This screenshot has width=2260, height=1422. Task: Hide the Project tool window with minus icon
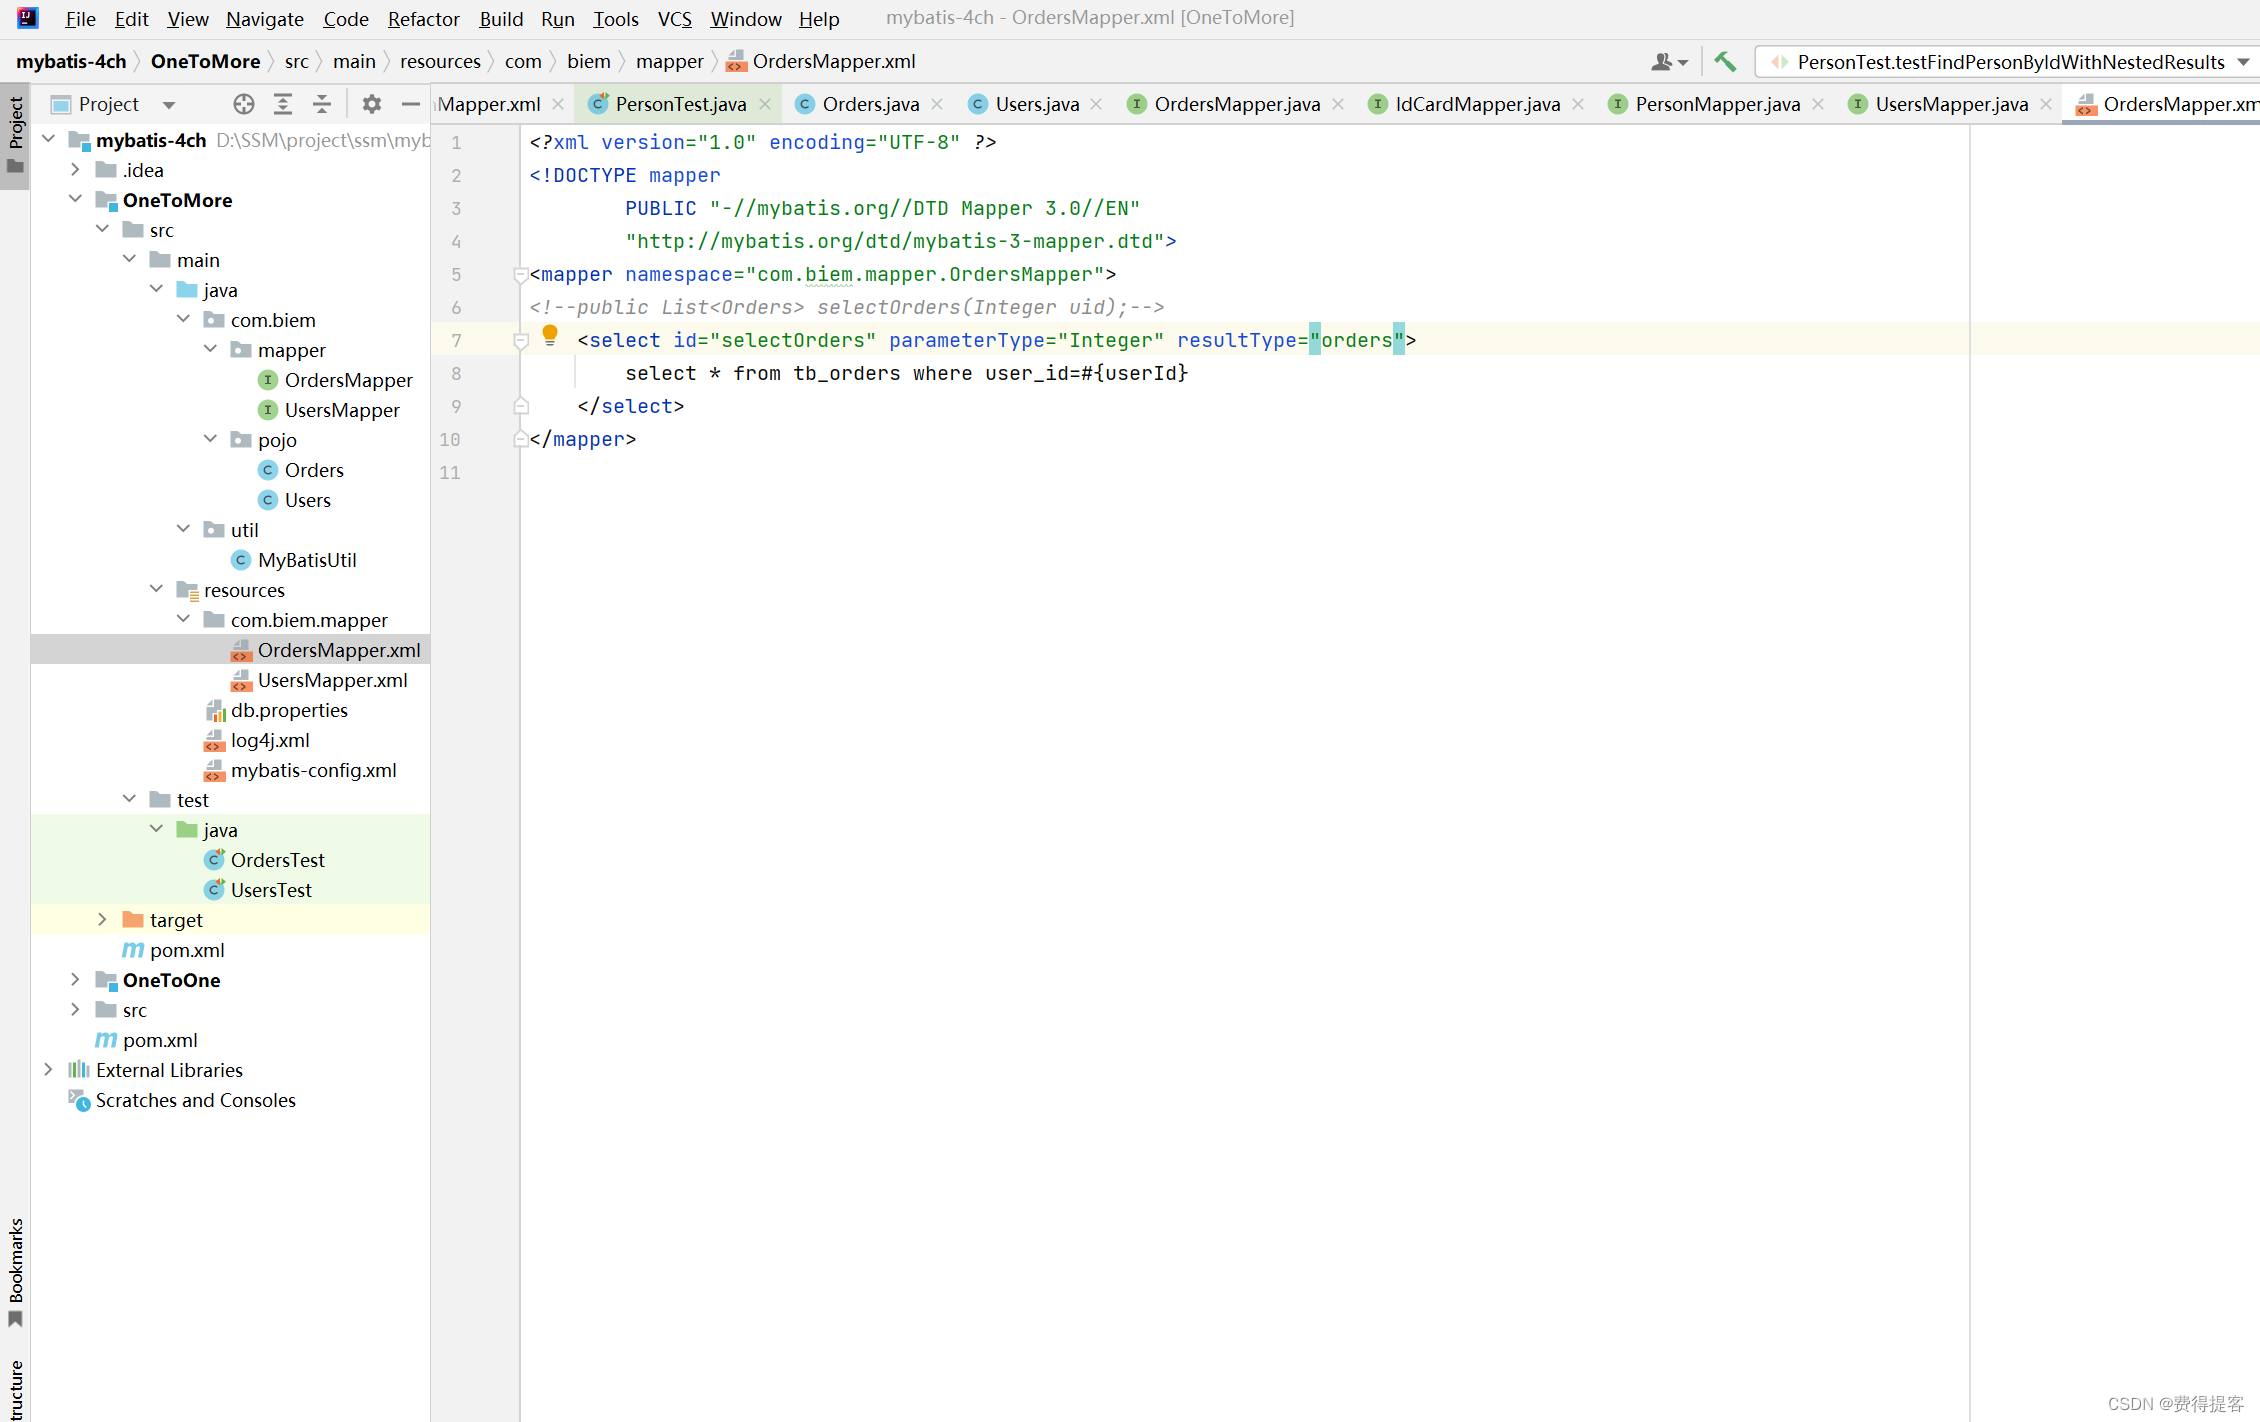tap(410, 104)
